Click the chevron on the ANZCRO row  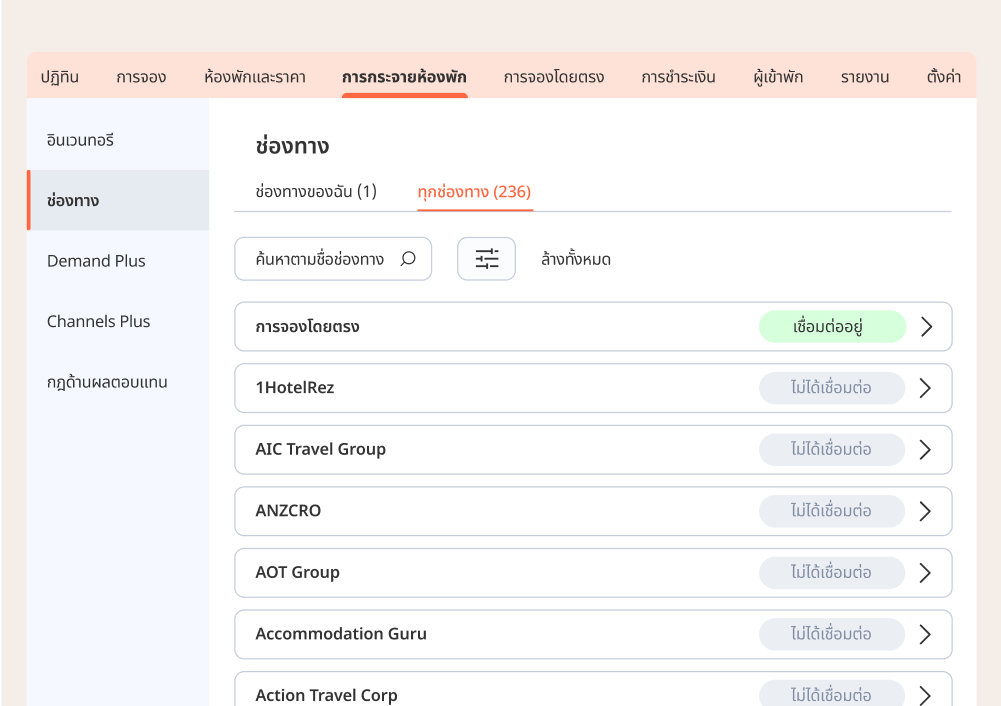(x=925, y=511)
